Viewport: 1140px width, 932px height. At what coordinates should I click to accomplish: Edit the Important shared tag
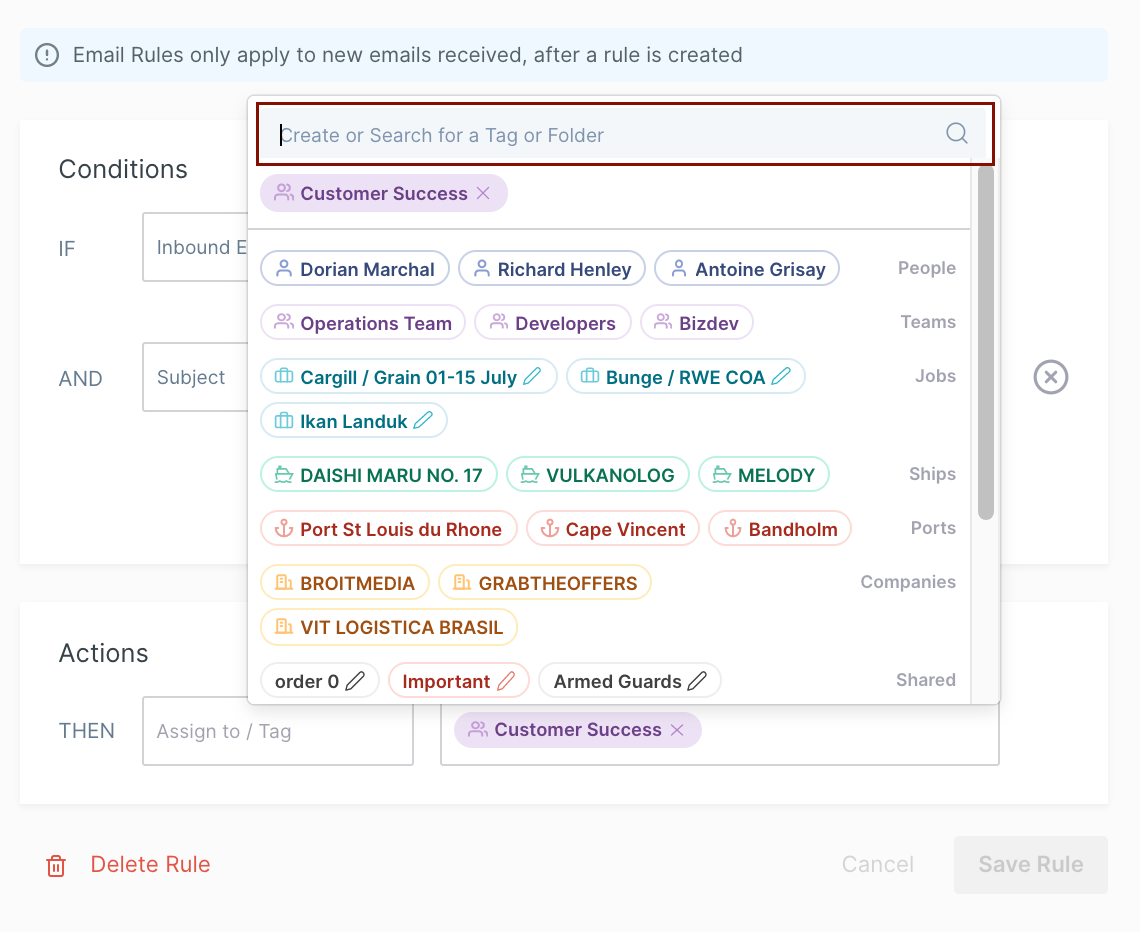[x=506, y=682]
